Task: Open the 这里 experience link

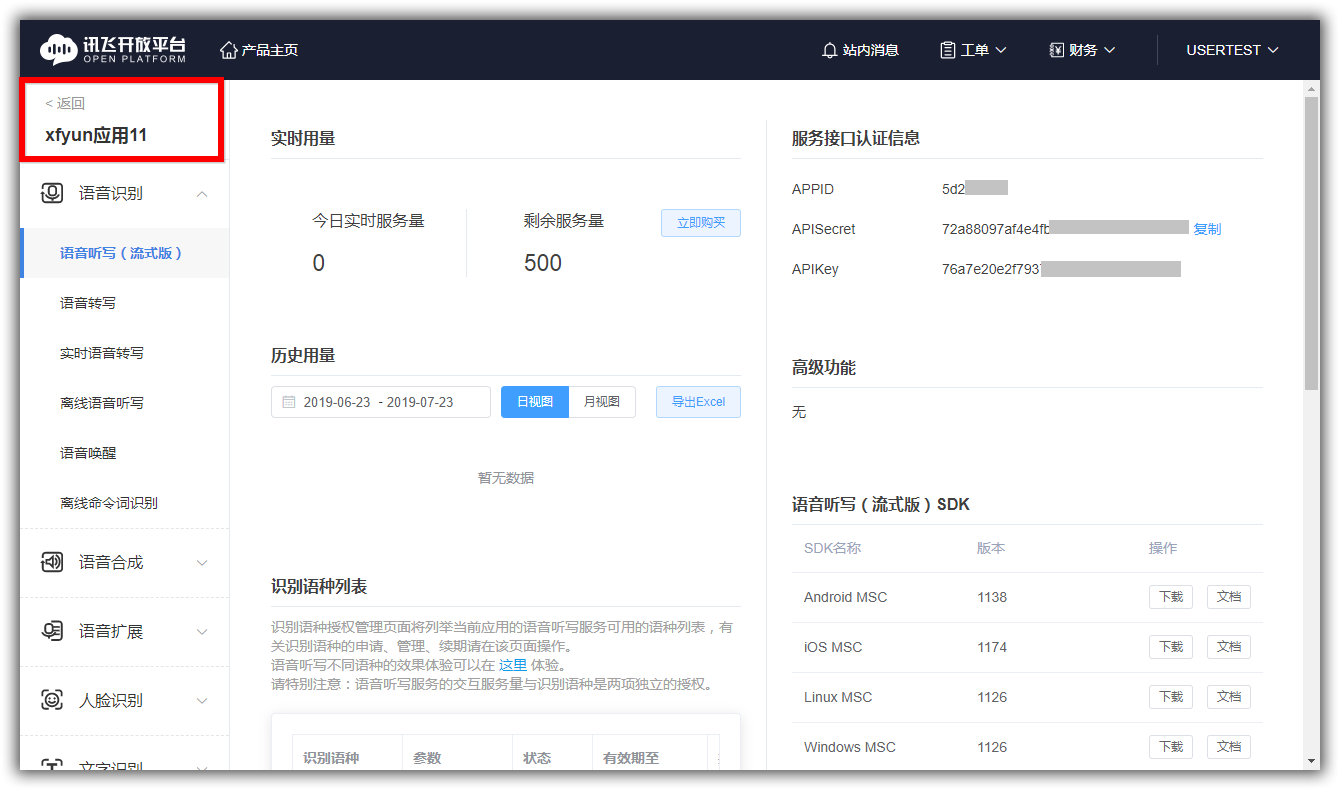Action: tap(513, 665)
